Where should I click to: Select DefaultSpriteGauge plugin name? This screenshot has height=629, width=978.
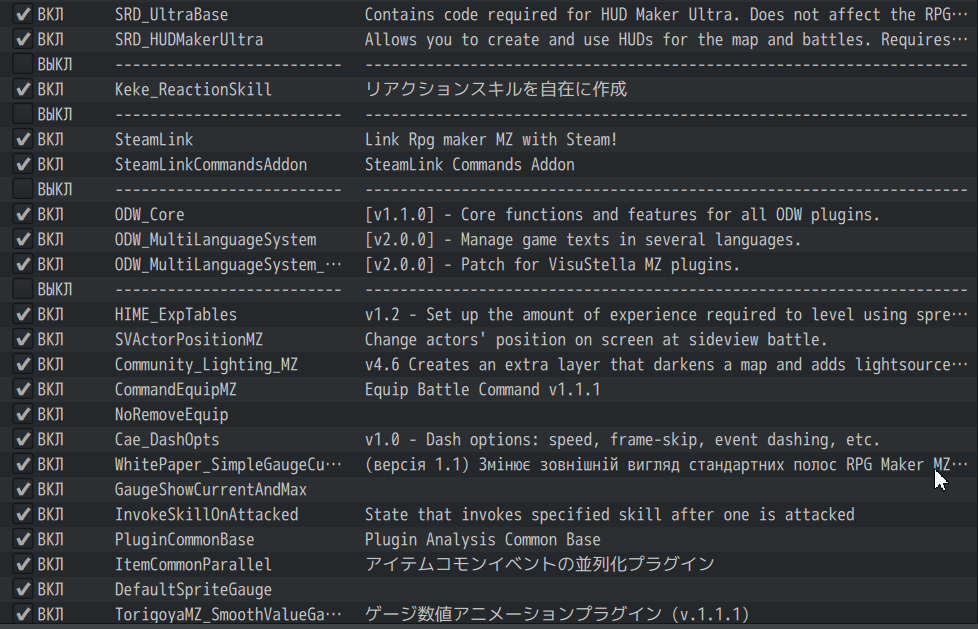pos(193,589)
